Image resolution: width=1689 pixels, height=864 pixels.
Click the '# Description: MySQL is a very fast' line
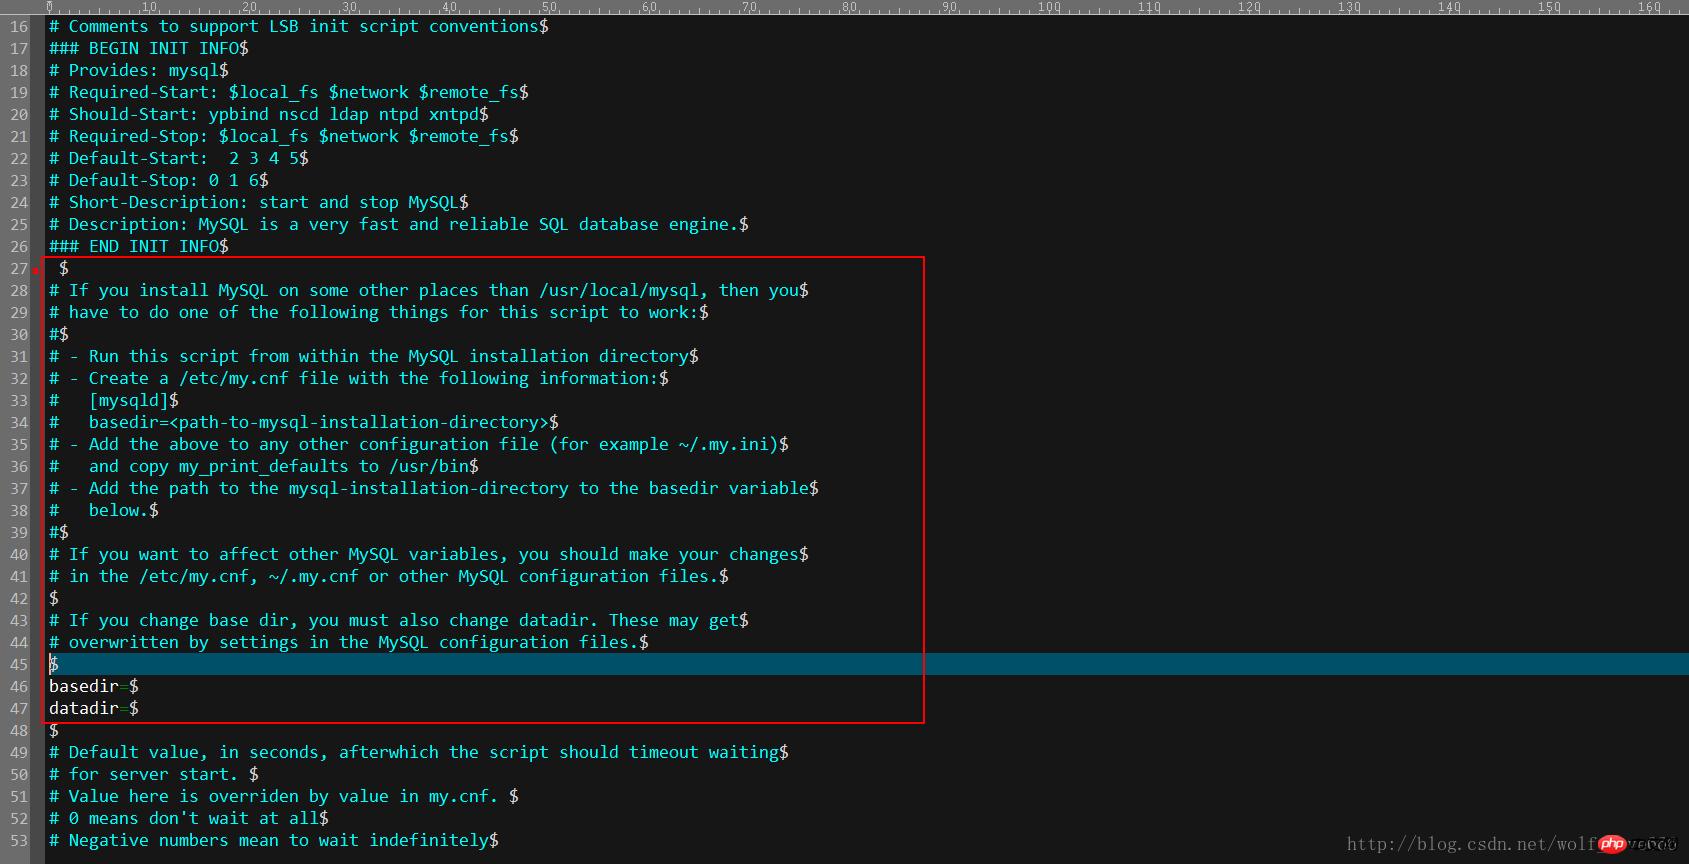click(x=399, y=224)
